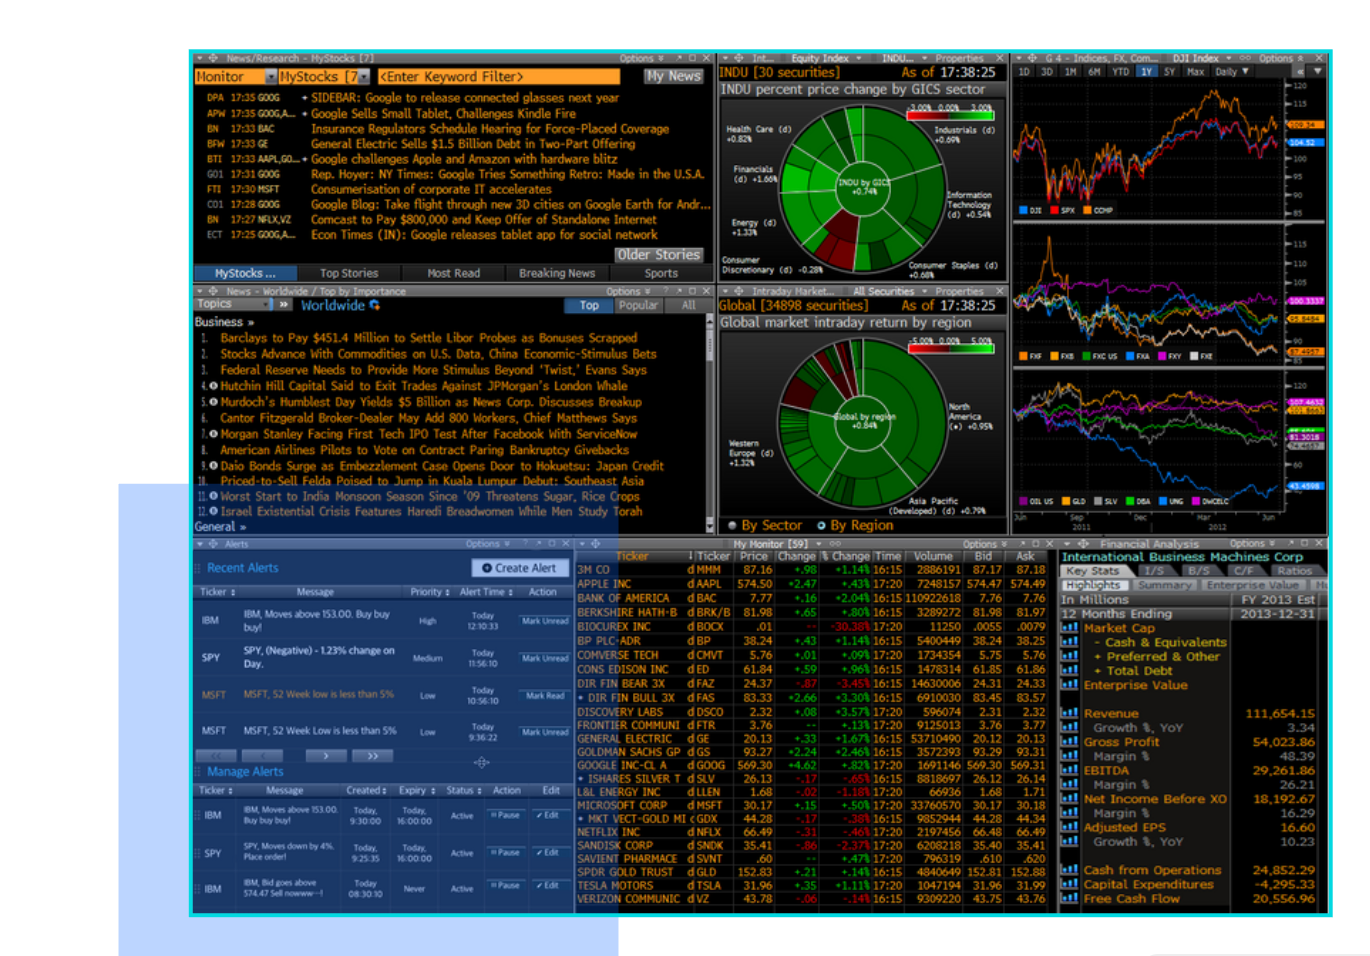Image resolution: width=1370 pixels, height=956 pixels.
Task: Open chart icon beside Preferred & Other
Action: tap(1069, 656)
